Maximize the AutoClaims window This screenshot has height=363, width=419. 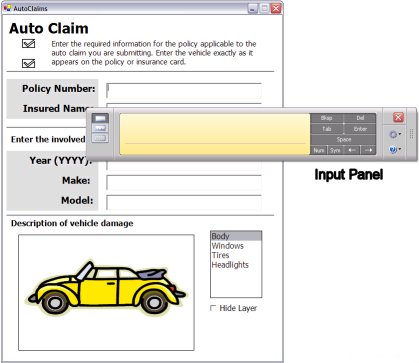point(264,8)
